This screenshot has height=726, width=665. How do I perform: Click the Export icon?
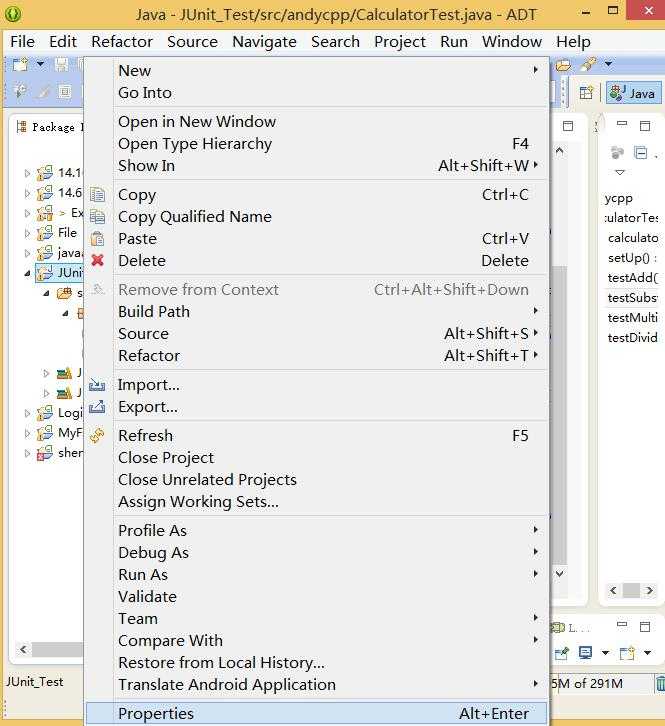[x=97, y=407]
